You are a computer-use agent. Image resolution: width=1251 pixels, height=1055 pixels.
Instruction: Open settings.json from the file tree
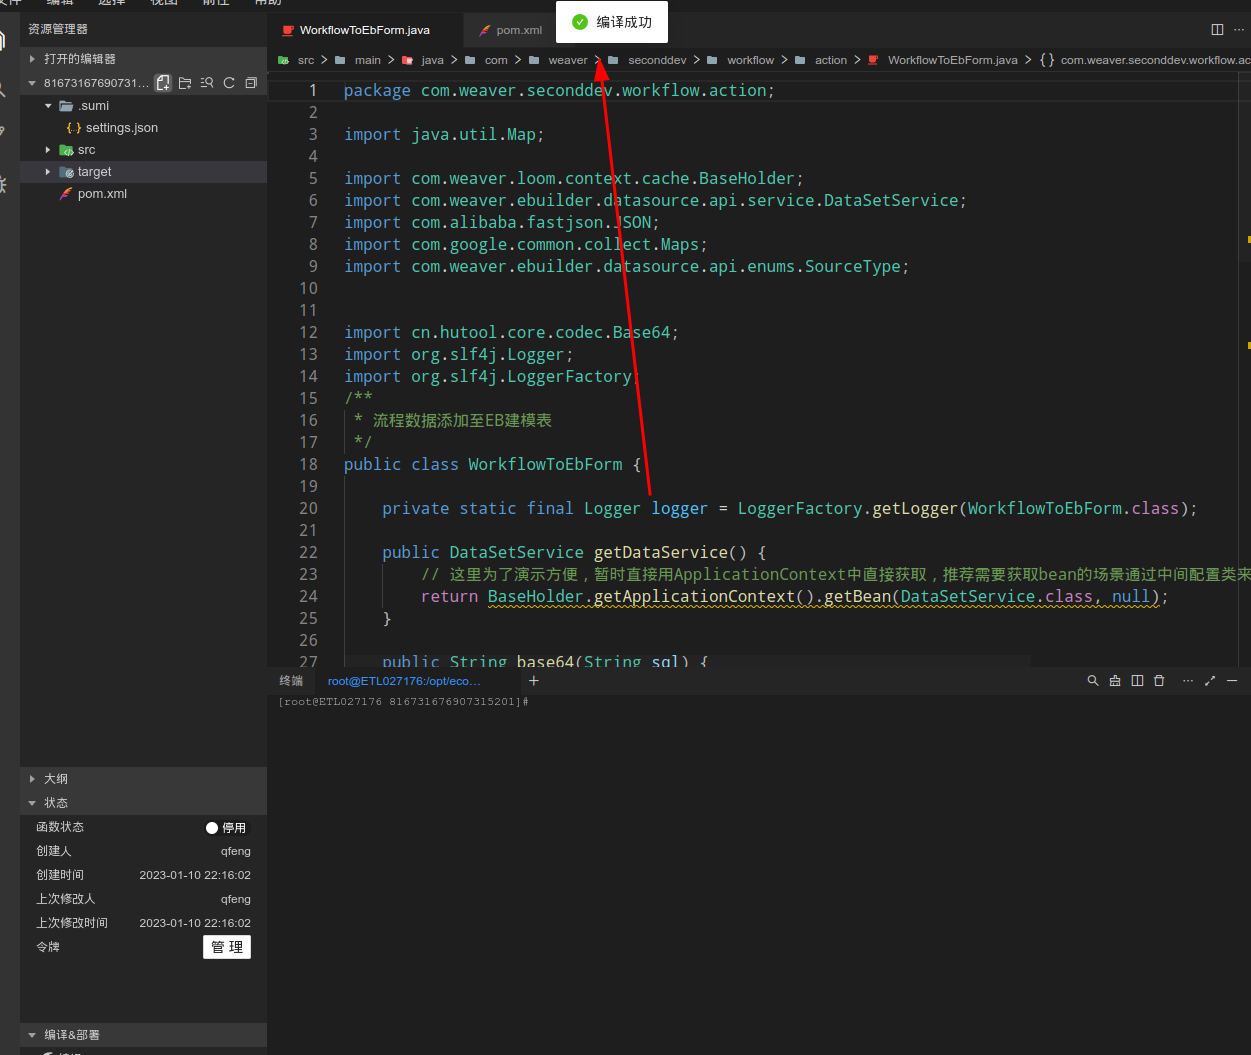[122, 128]
